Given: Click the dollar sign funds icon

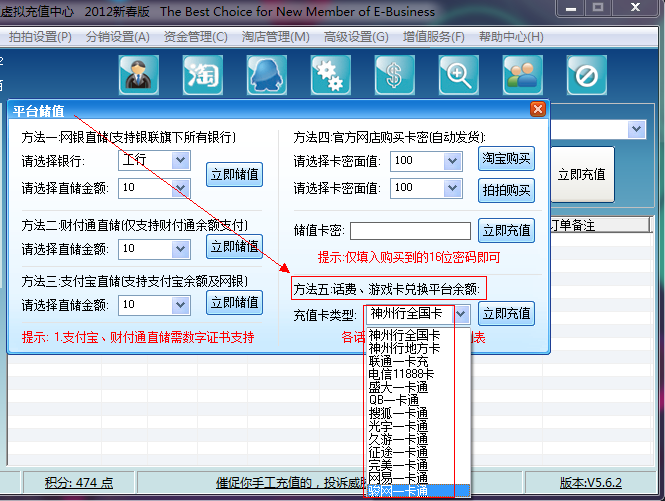Looking at the screenshot, I should point(395,74).
